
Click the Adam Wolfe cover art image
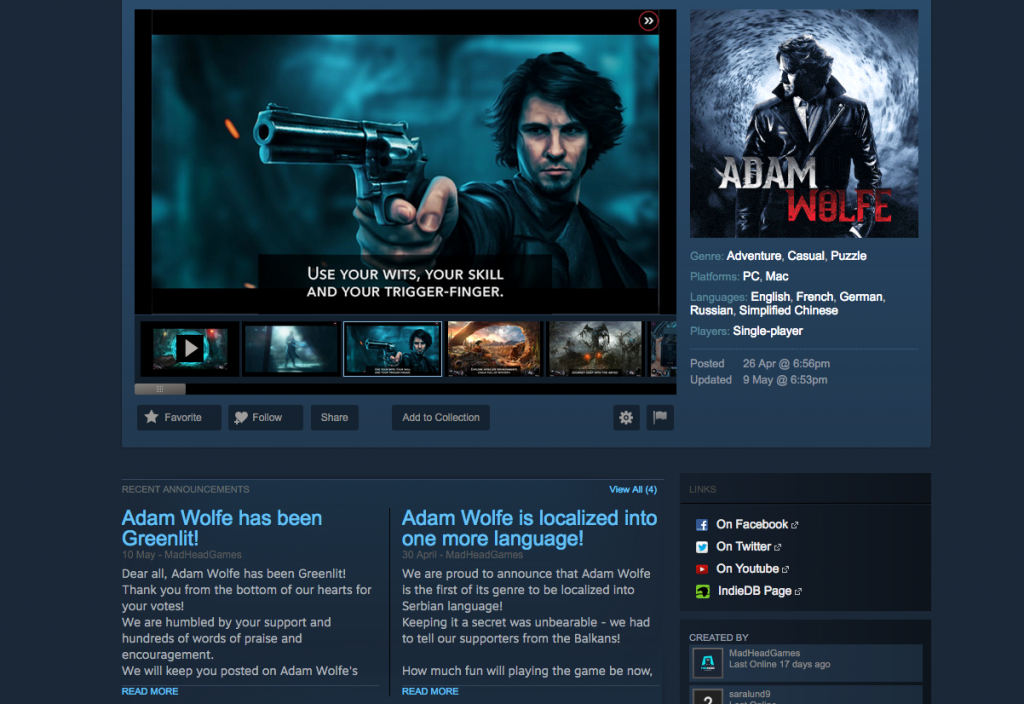click(804, 123)
